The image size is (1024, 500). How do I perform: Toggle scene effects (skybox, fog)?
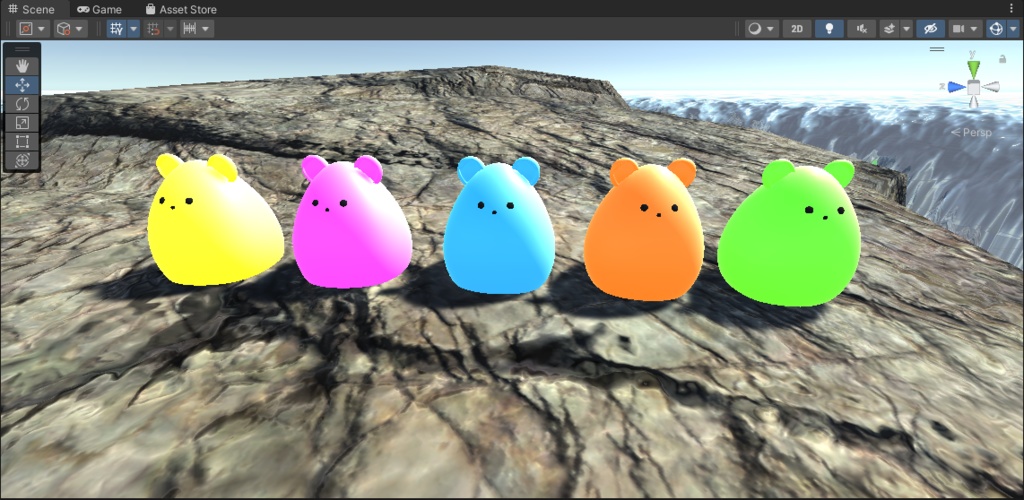coord(889,29)
